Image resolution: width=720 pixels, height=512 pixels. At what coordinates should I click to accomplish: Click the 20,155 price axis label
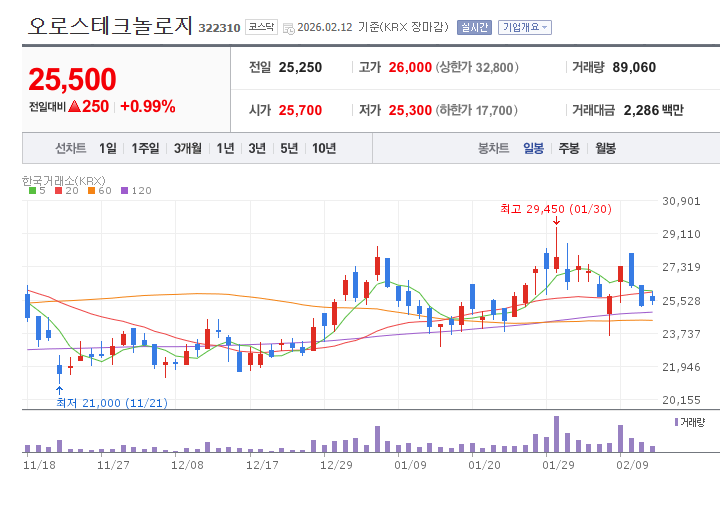(681, 400)
